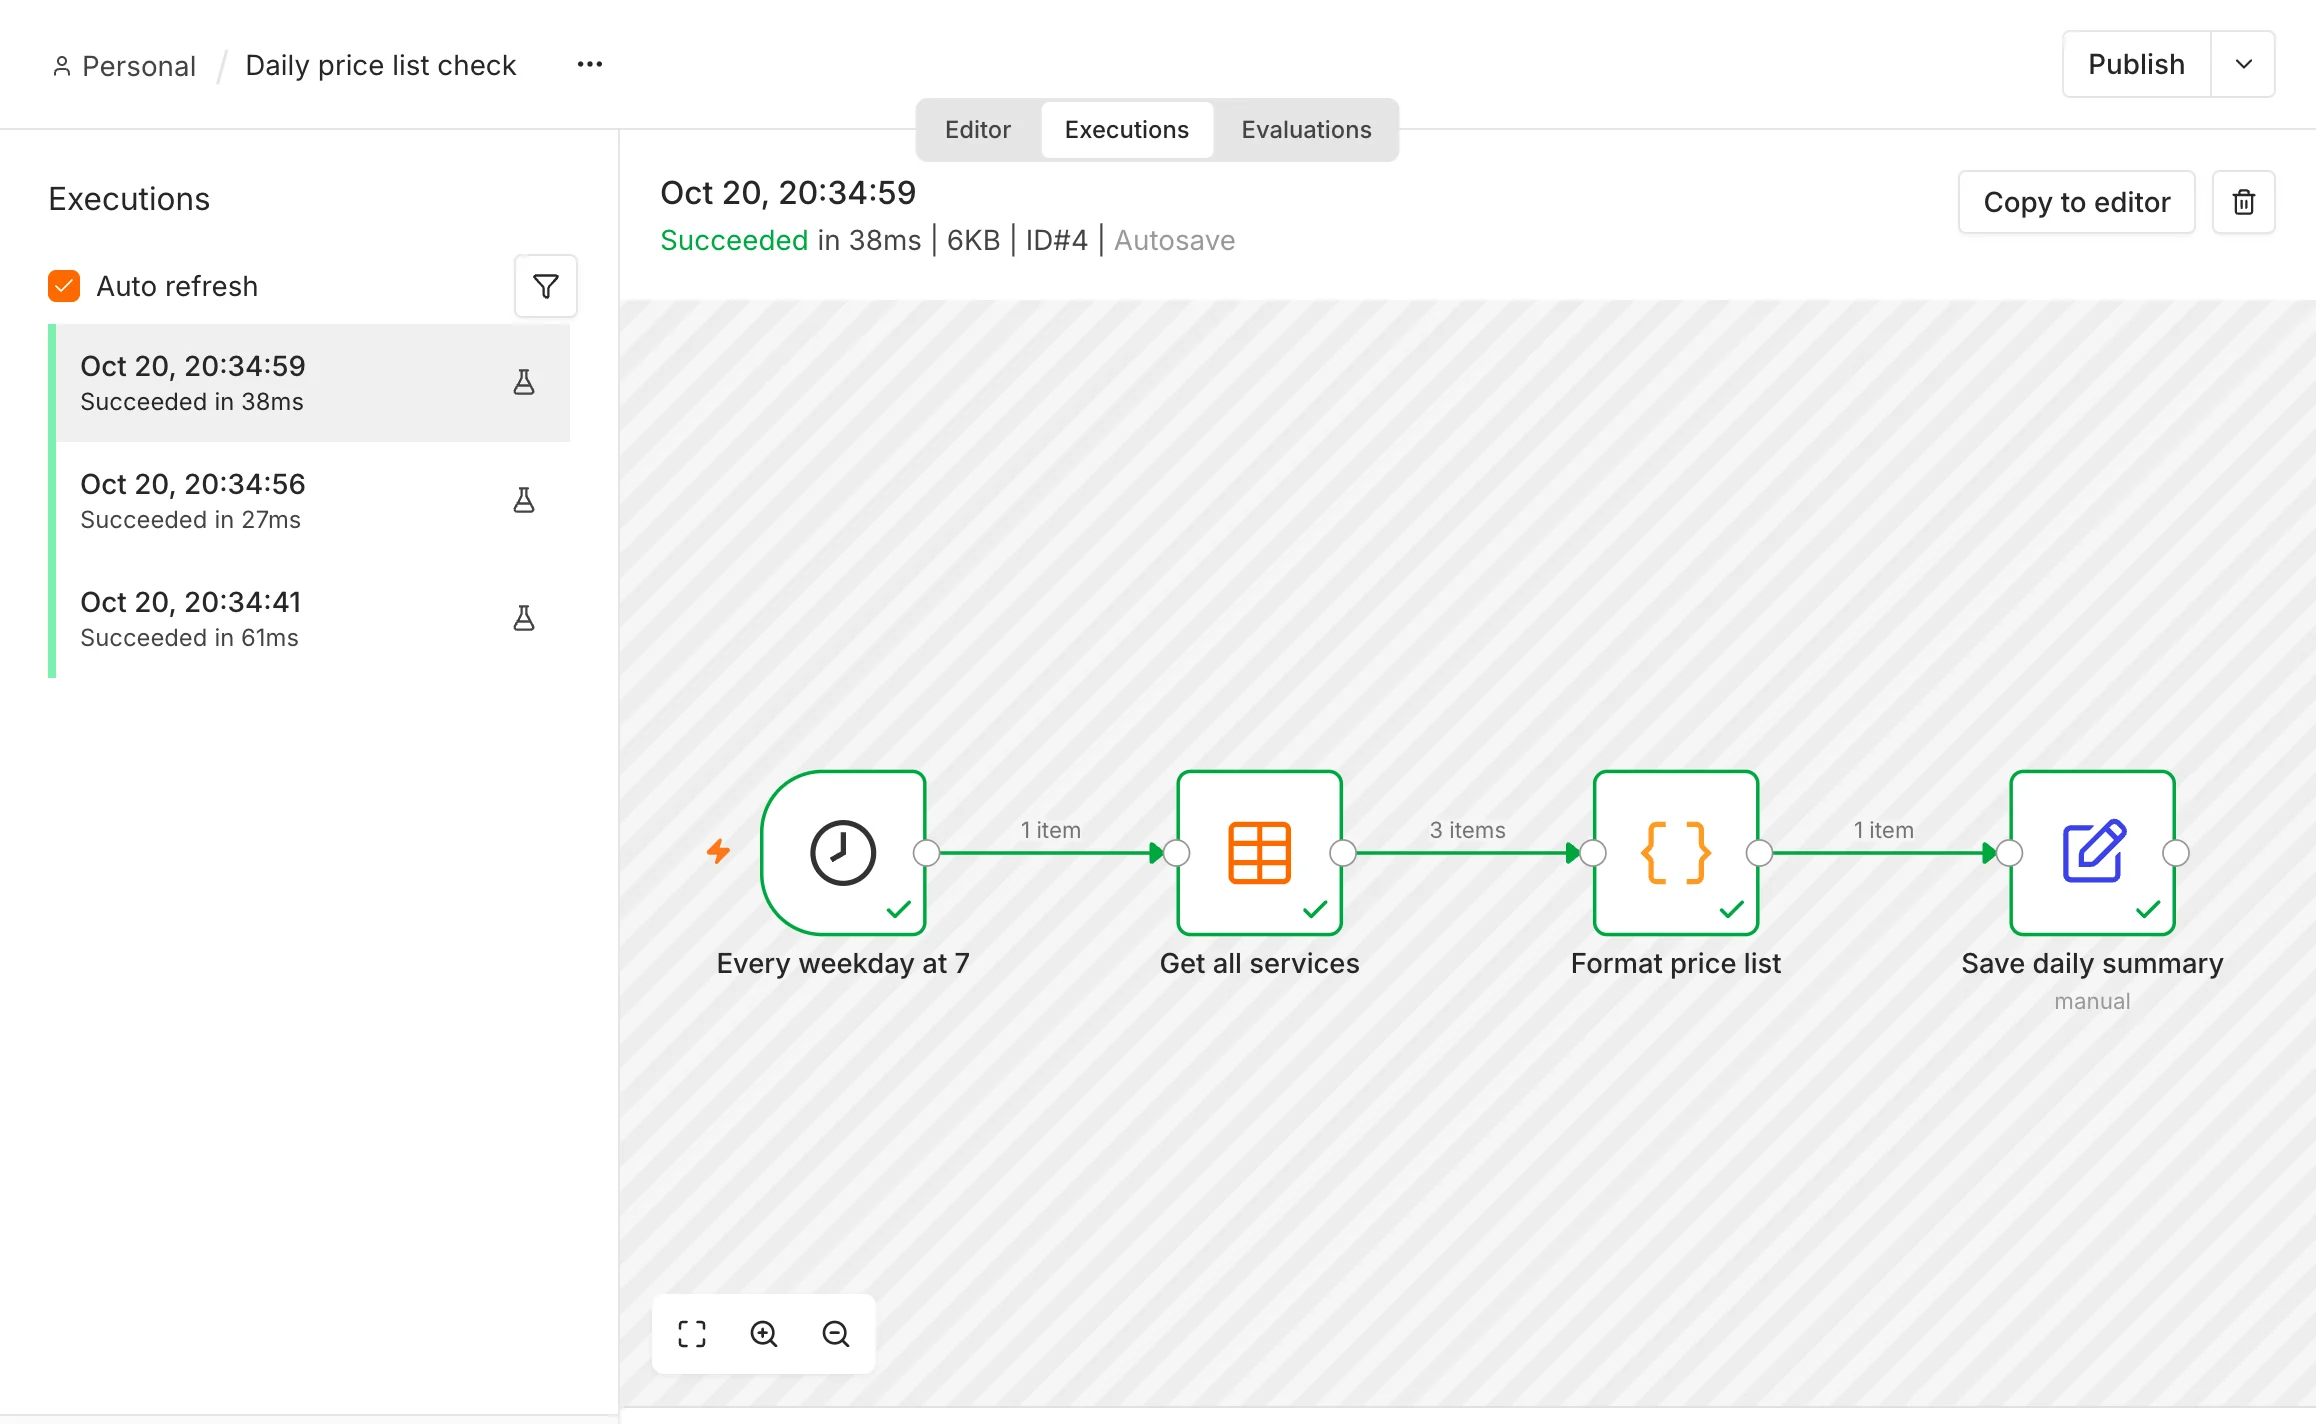The width and height of the screenshot is (2316, 1424).
Task: Click the orange trigger lightning bolt icon
Action: (x=718, y=851)
